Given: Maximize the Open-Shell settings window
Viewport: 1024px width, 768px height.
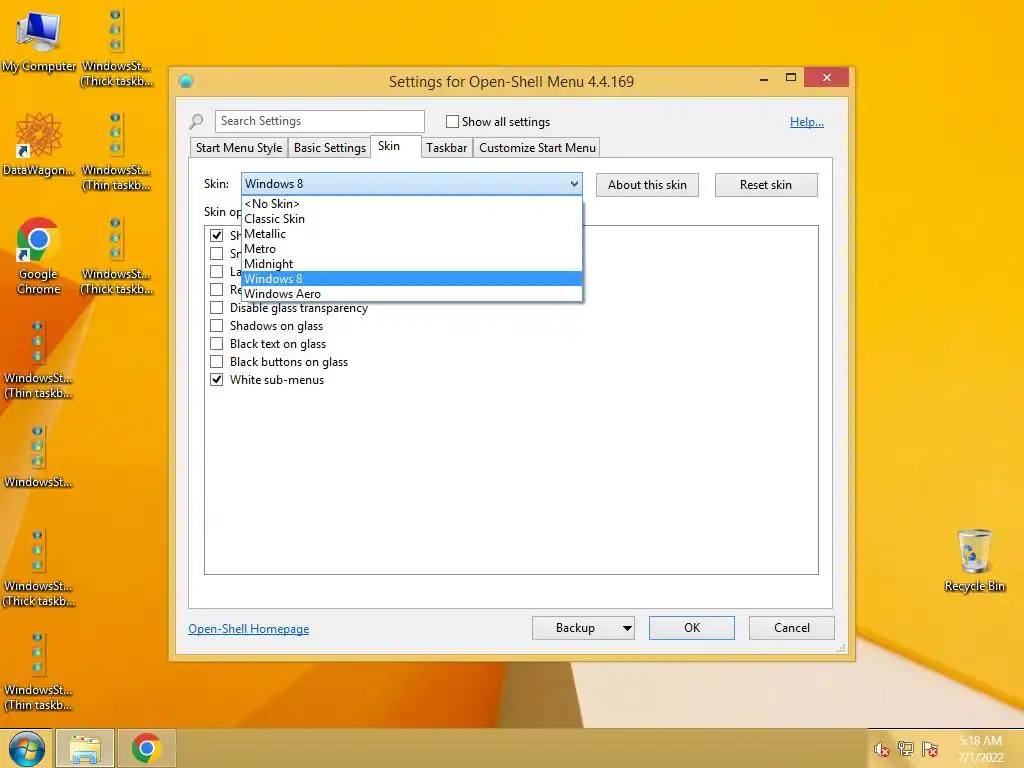Looking at the screenshot, I should click(791, 78).
